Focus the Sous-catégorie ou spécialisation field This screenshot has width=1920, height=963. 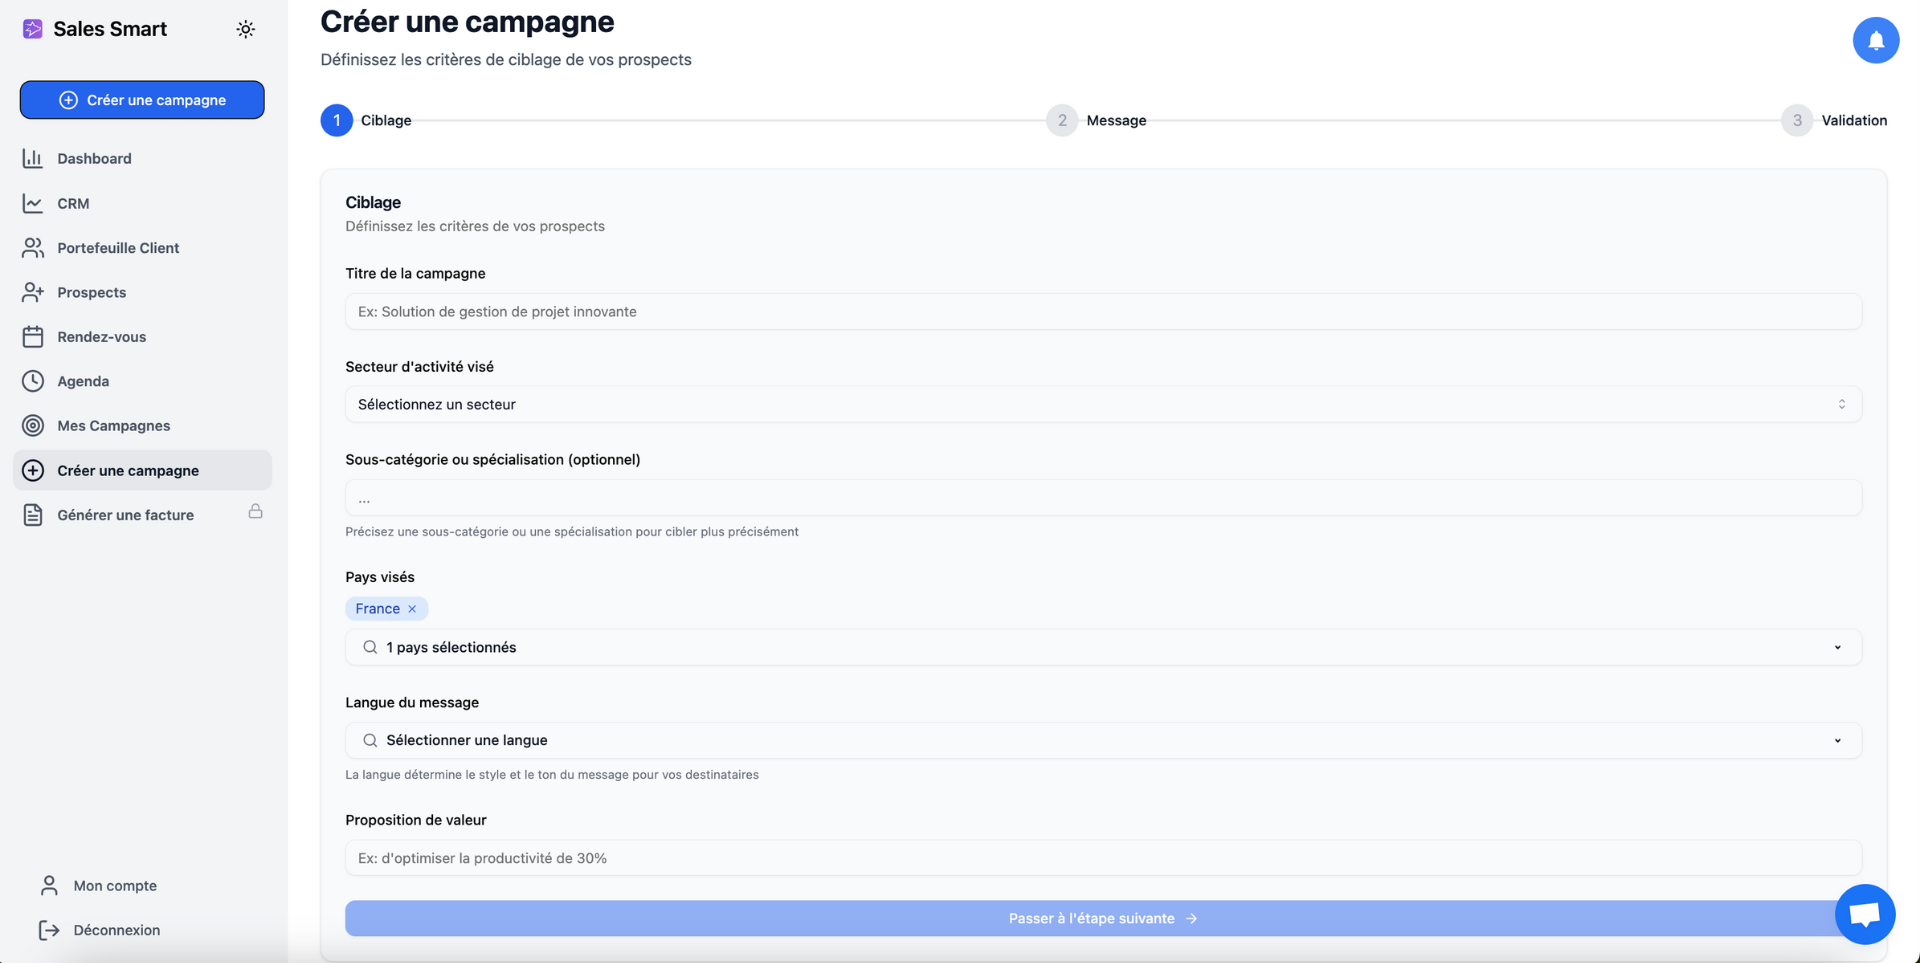pyautogui.click(x=1103, y=498)
